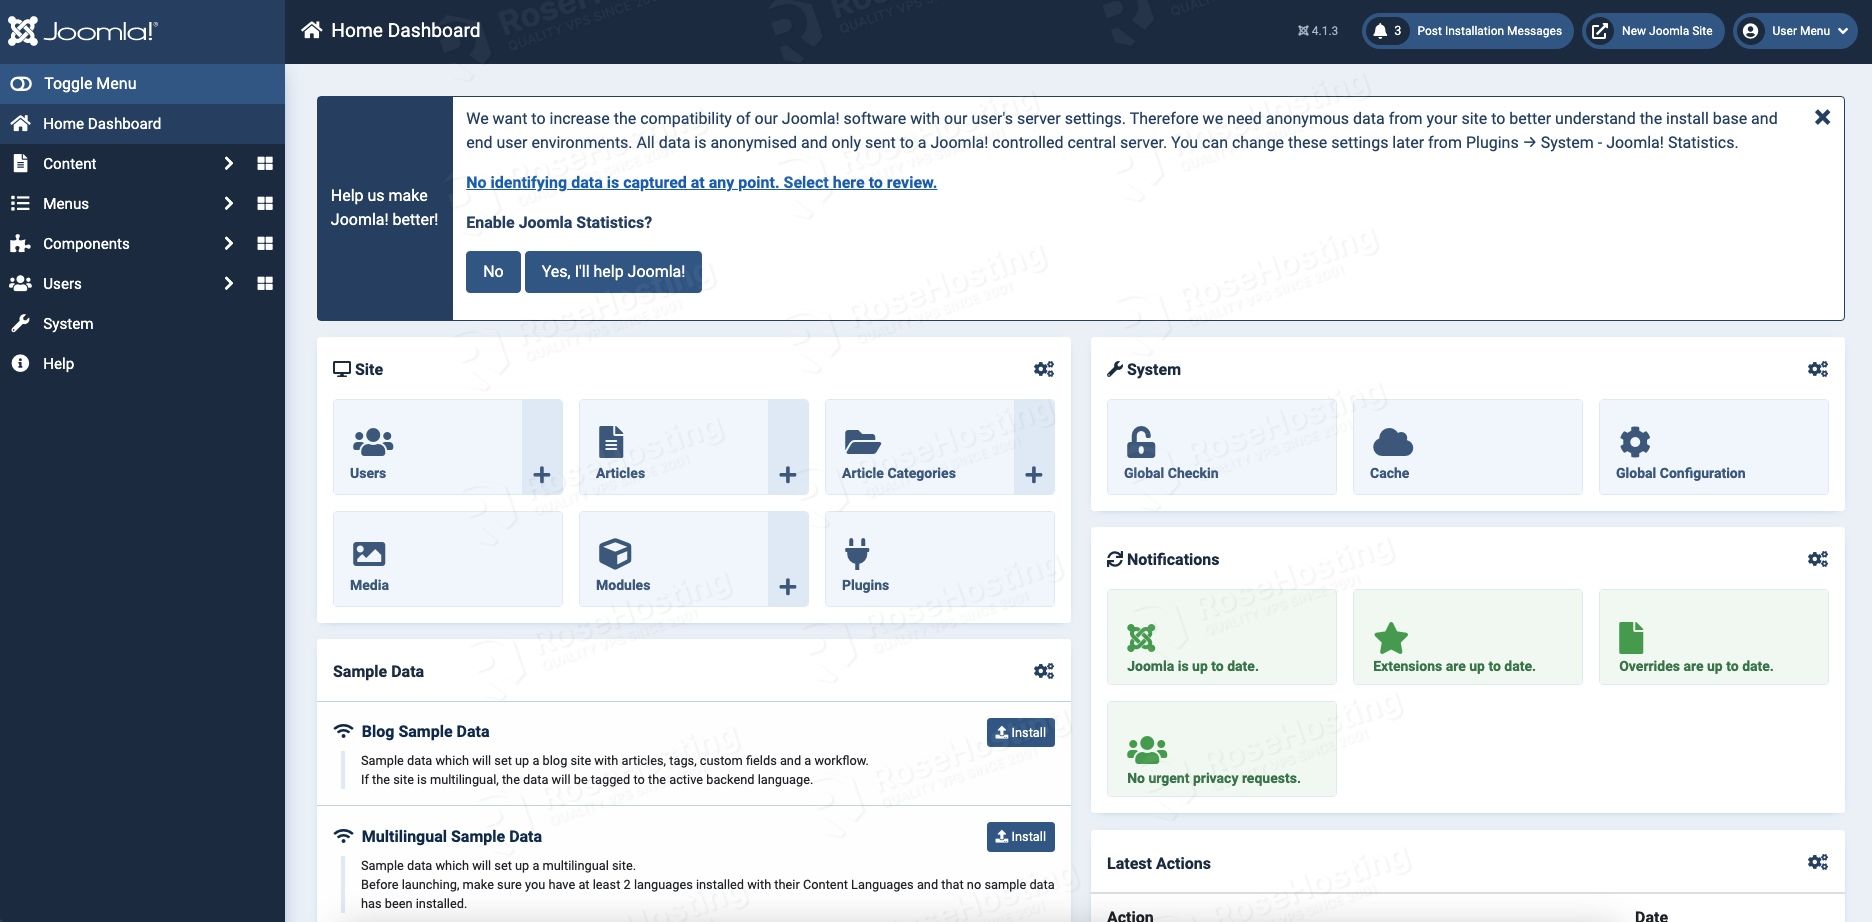
Task: Click the Global Checkin lock icon
Action: coord(1141,440)
